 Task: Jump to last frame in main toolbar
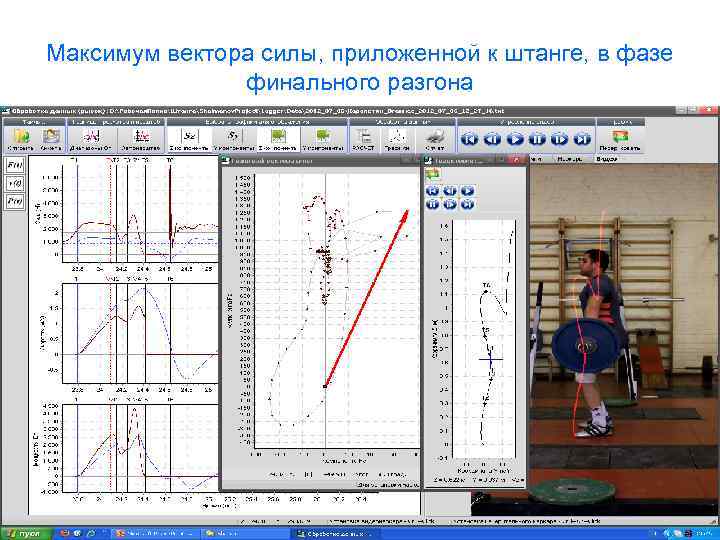click(582, 138)
